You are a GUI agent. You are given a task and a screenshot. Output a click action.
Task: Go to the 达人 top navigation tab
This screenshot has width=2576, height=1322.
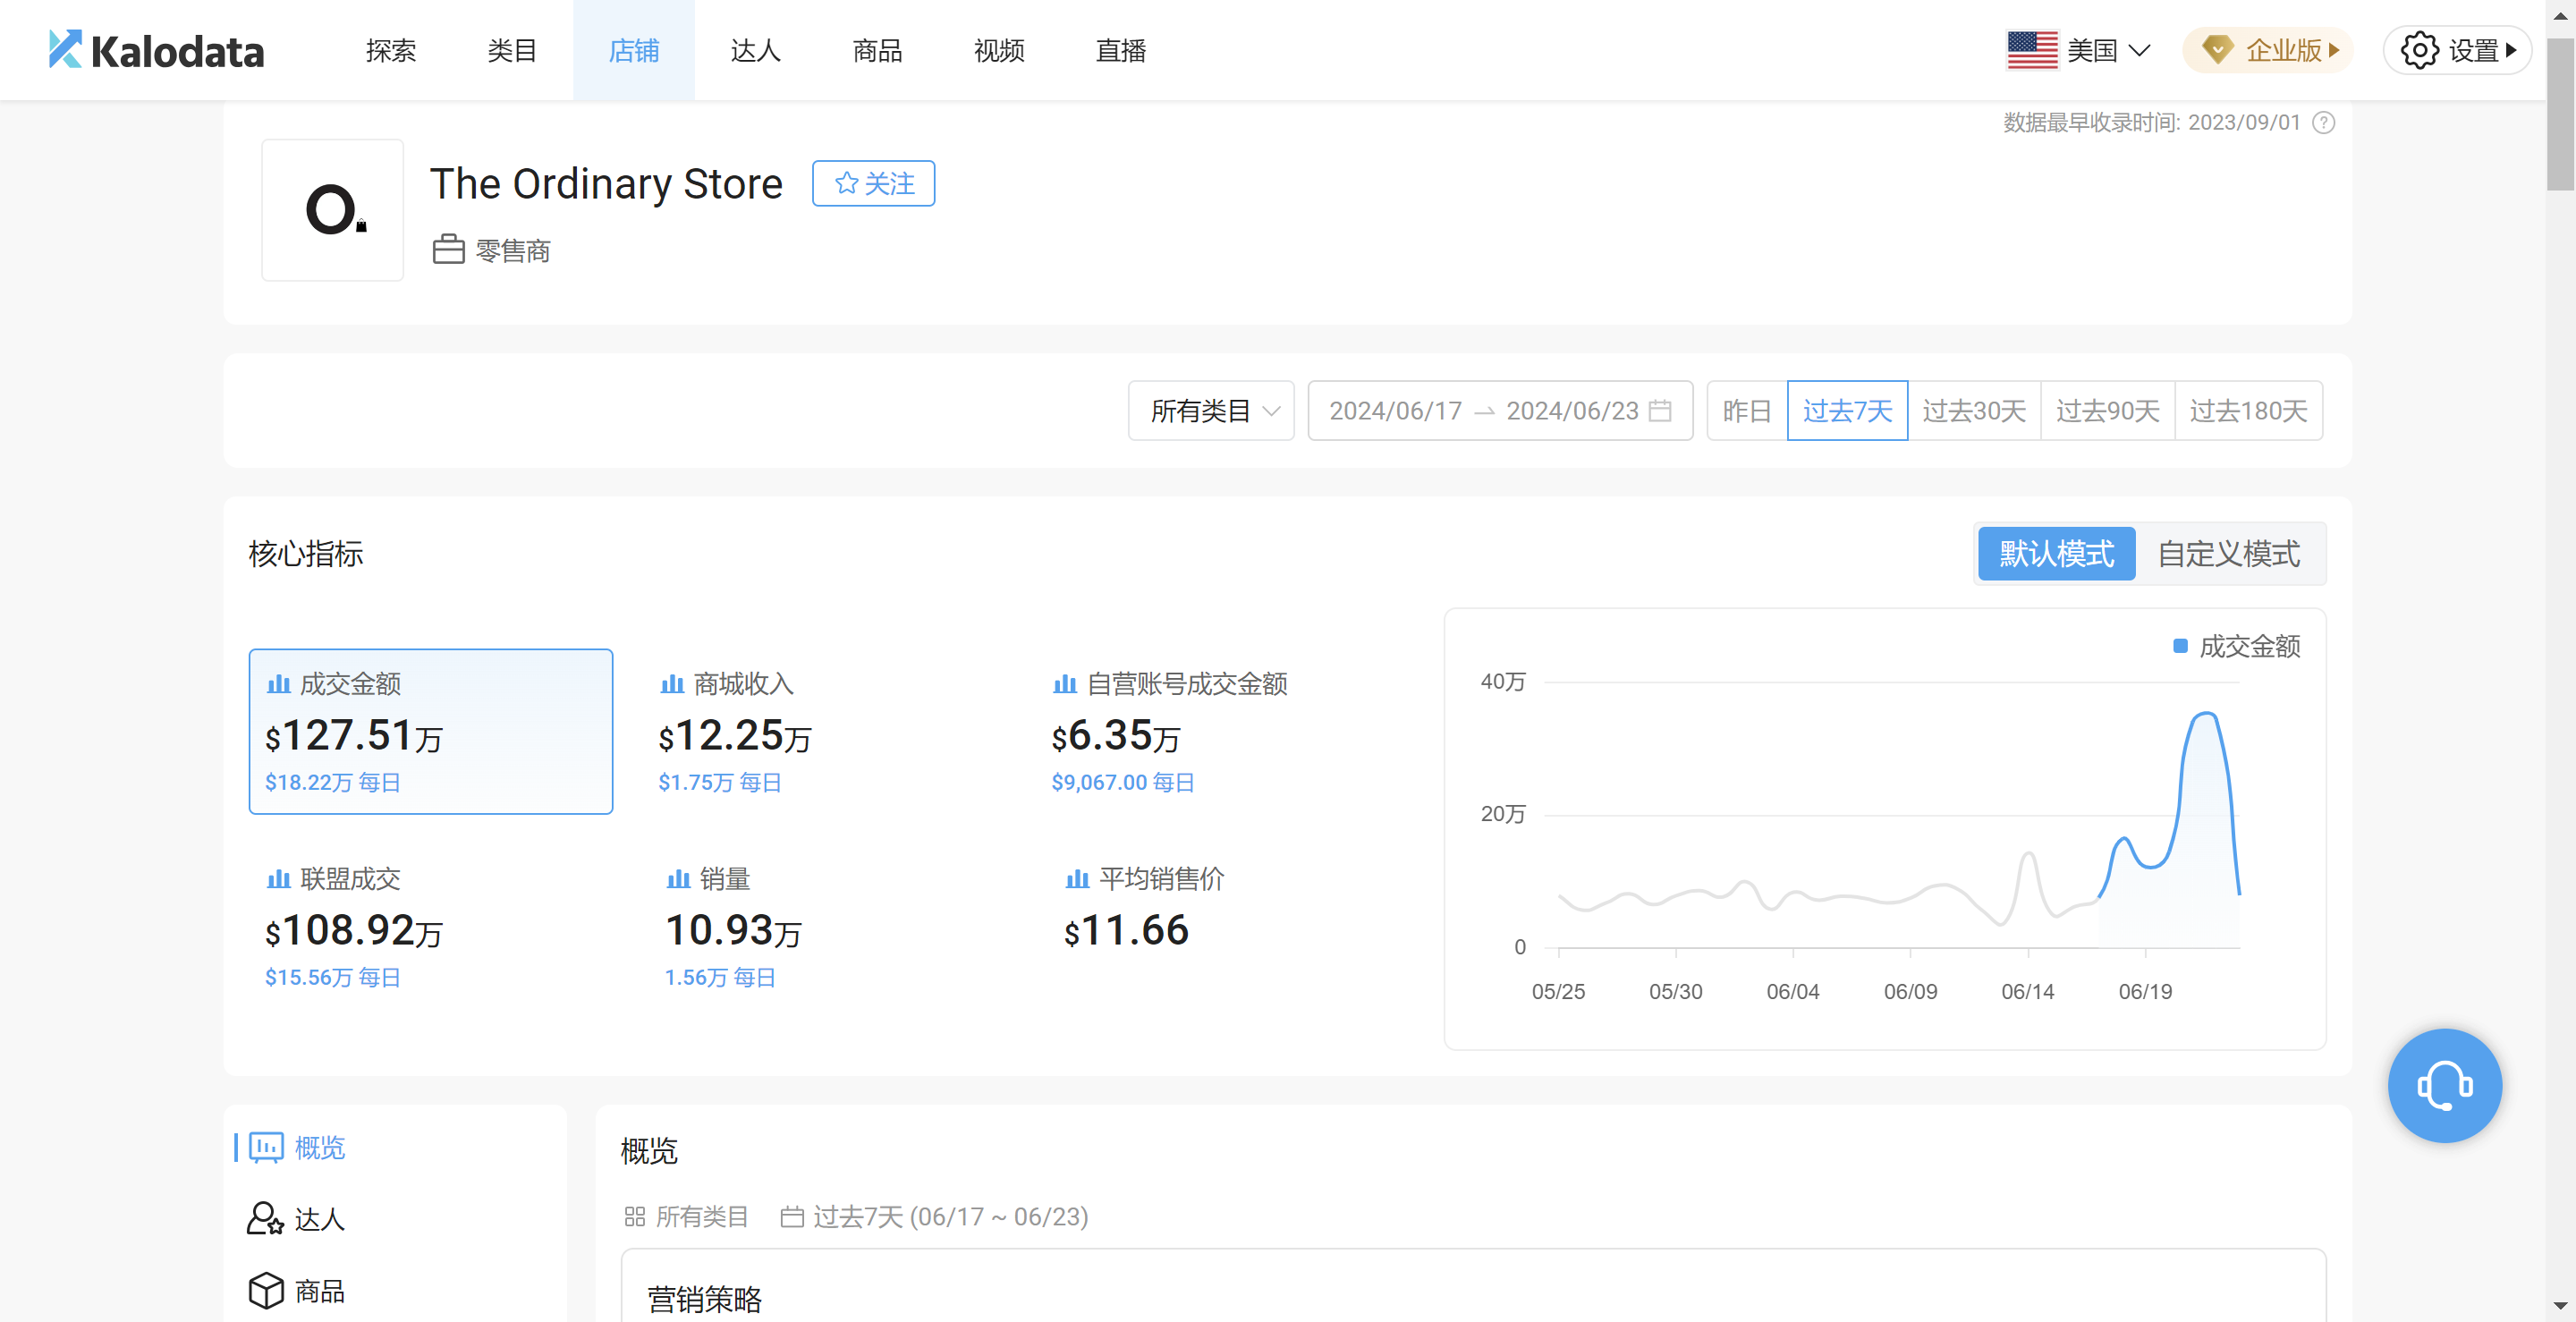(x=755, y=50)
